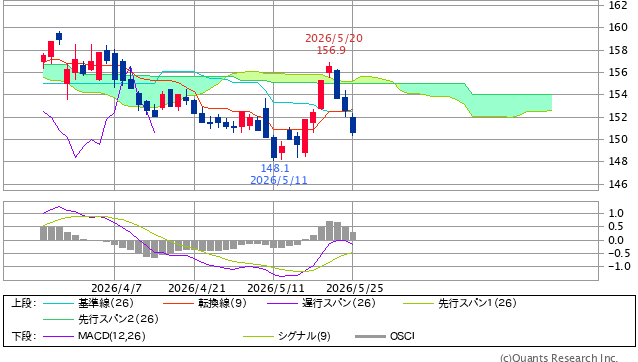Click the 2026/5/25 x-axis date label
Viewport: 638px width, 362px height.
click(355, 288)
